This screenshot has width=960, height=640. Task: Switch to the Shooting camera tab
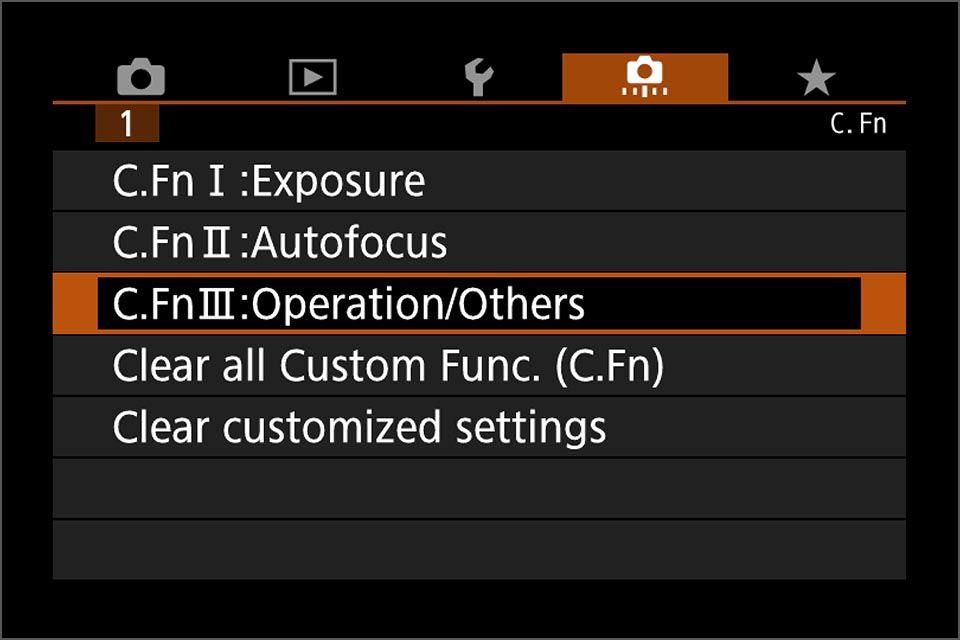point(141,77)
